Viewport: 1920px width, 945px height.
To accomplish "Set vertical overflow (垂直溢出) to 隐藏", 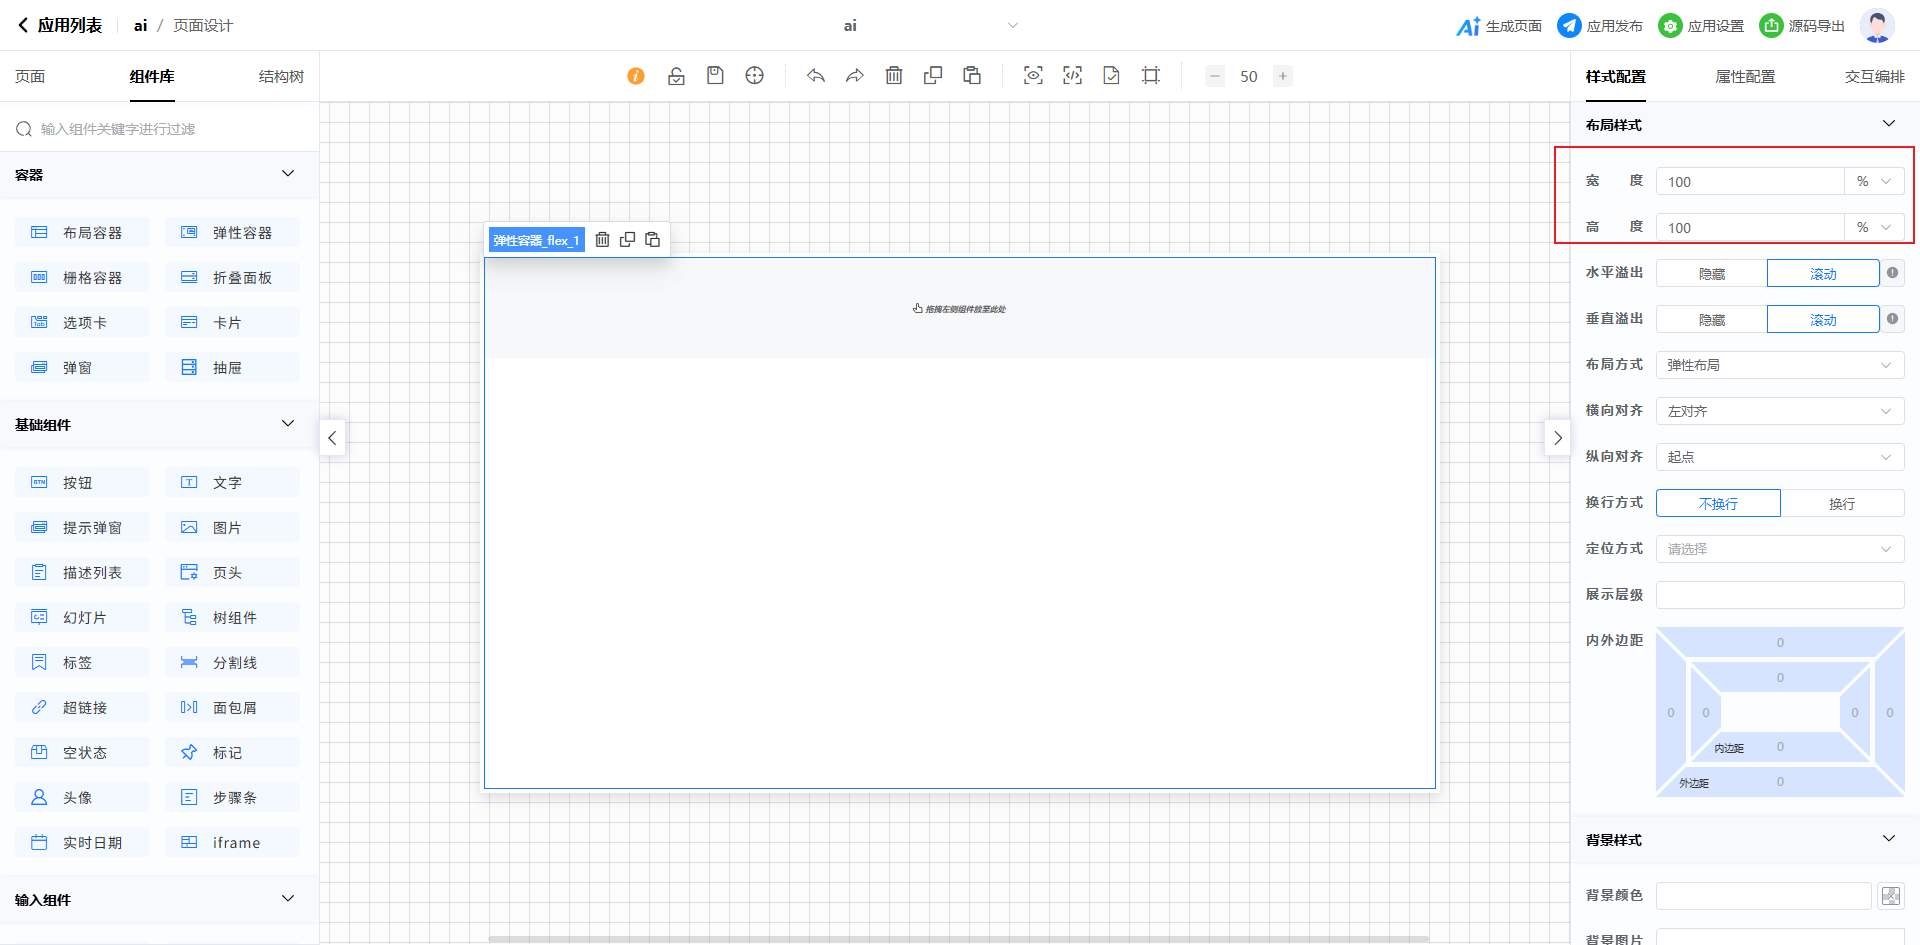I will click(1711, 320).
